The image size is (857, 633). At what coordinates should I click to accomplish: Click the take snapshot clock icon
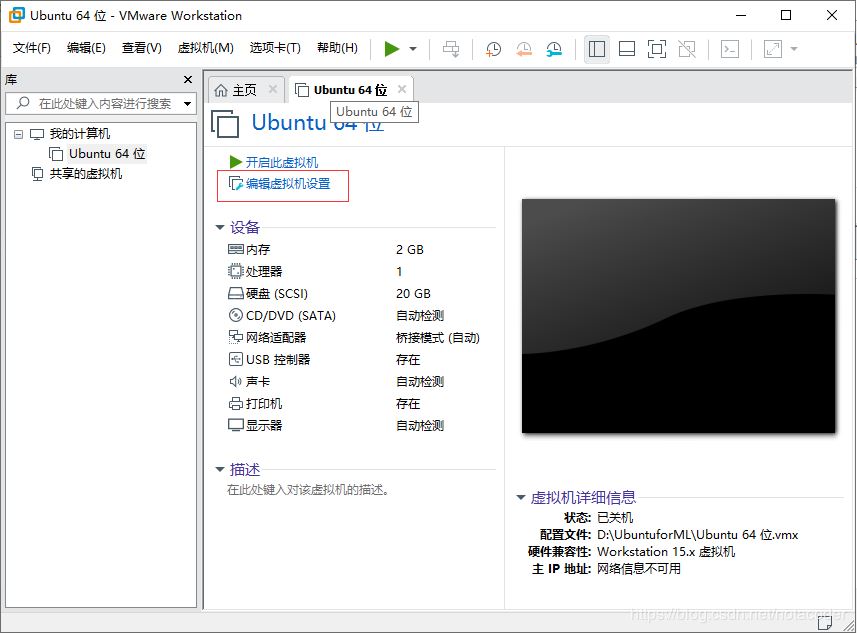(x=493, y=48)
